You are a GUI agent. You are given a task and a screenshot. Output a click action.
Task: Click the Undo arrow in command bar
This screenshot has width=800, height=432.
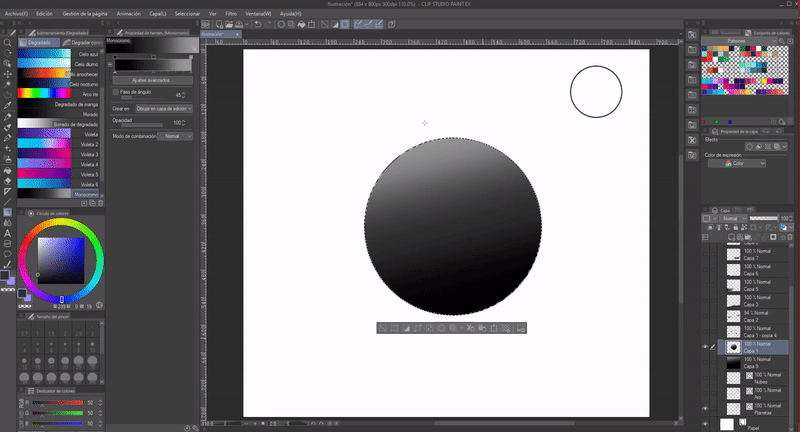tap(258, 23)
